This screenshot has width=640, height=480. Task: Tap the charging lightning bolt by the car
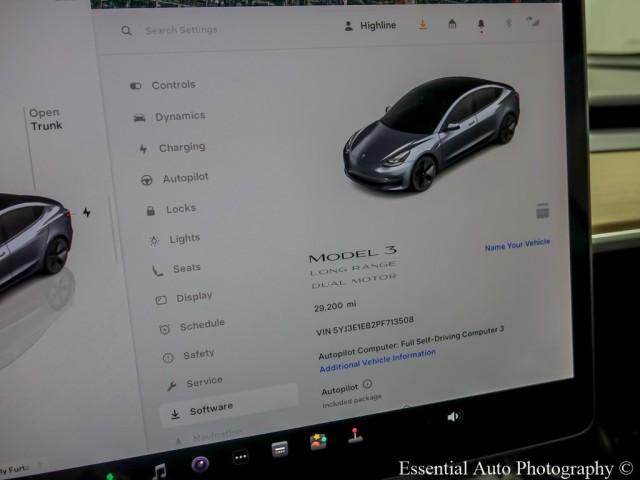pyautogui.click(x=86, y=213)
